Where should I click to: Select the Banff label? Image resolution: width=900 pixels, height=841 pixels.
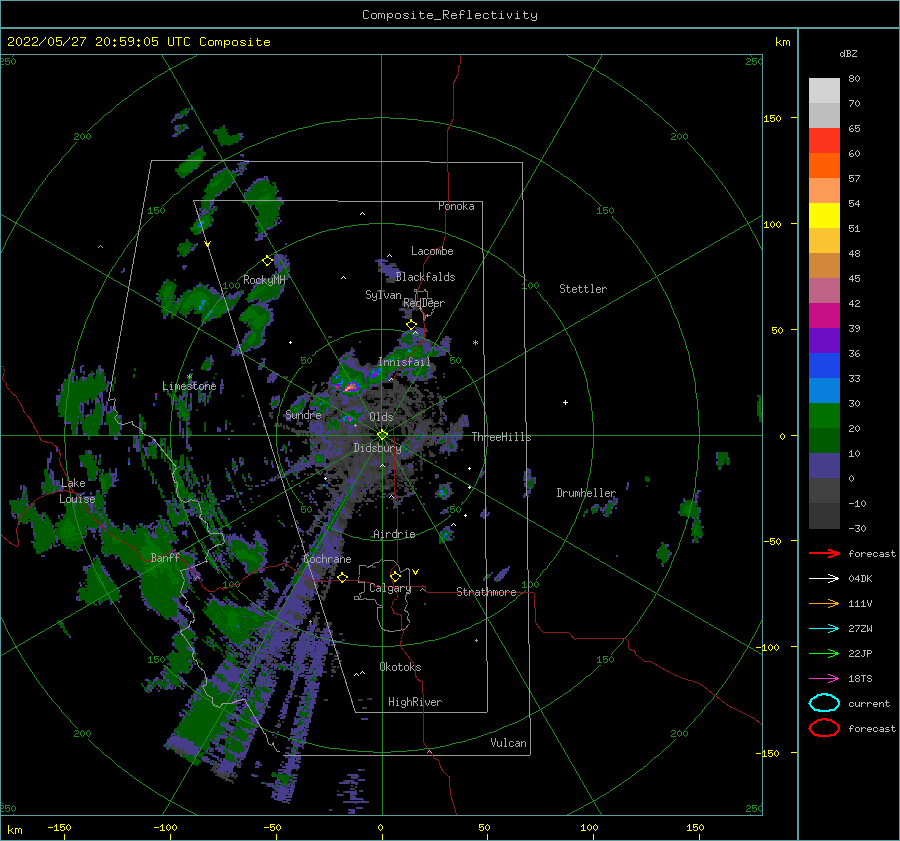pos(165,557)
